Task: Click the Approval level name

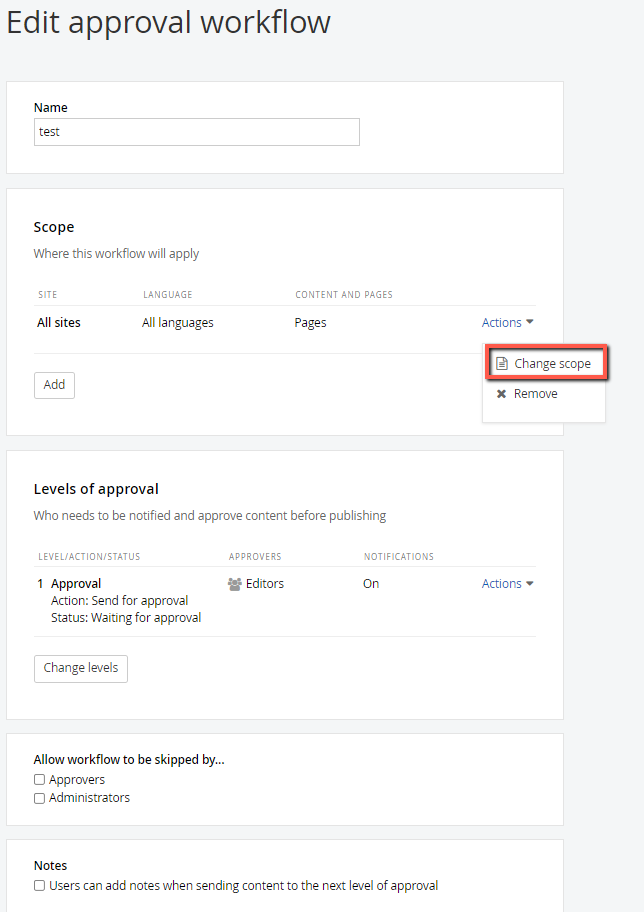Action: click(76, 583)
